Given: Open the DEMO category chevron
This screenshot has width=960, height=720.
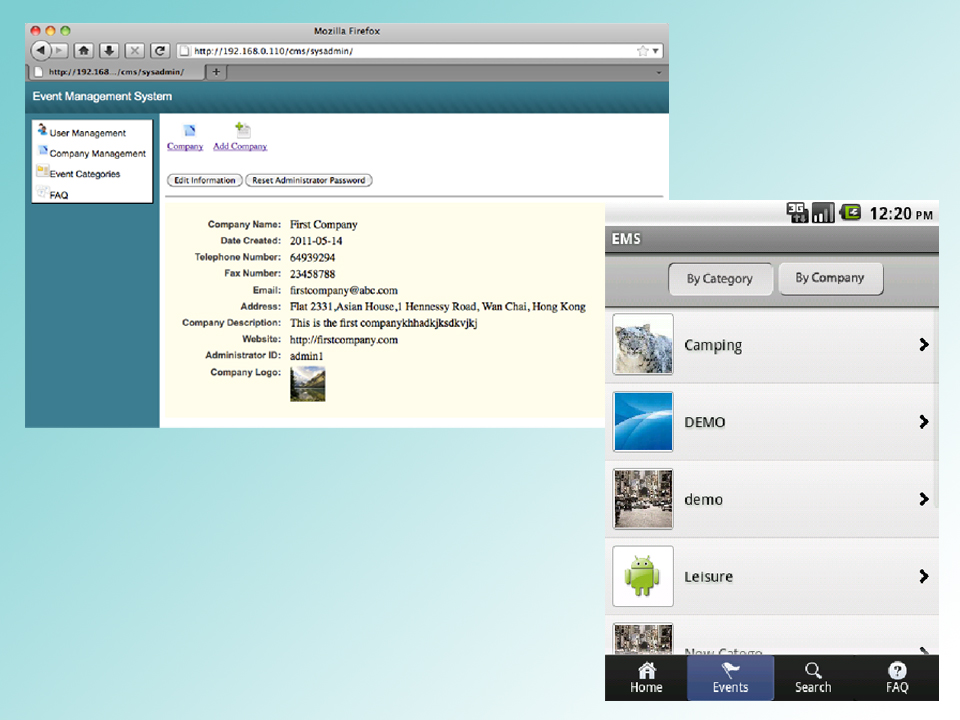Looking at the screenshot, I should click(x=923, y=422).
